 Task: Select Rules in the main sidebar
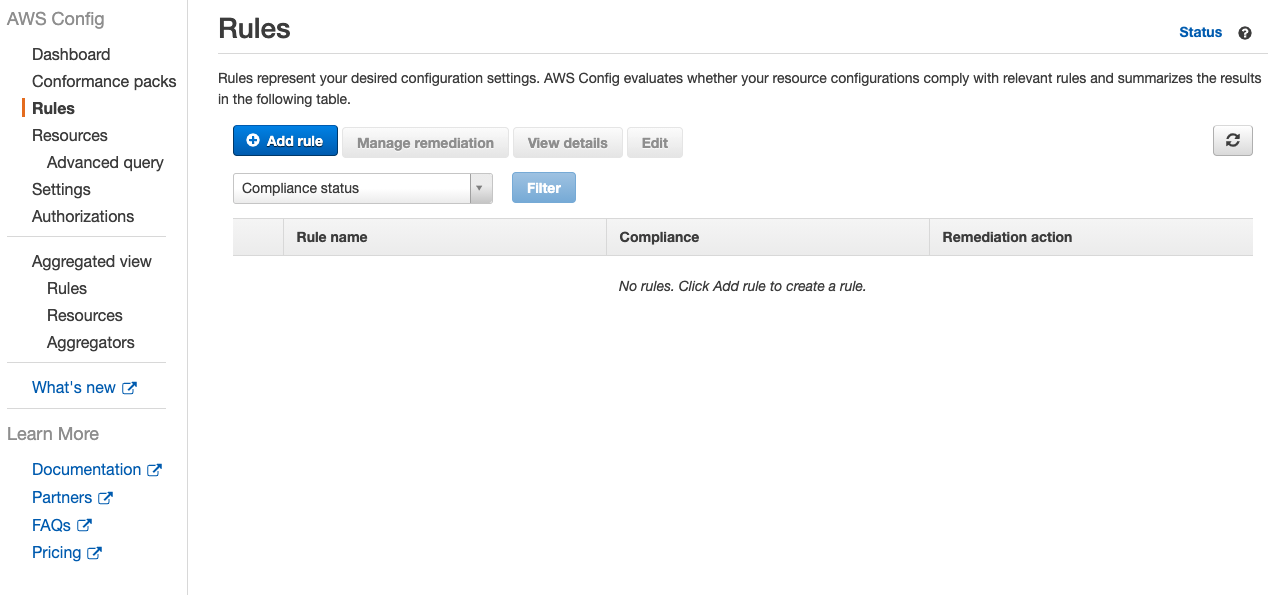[55, 108]
